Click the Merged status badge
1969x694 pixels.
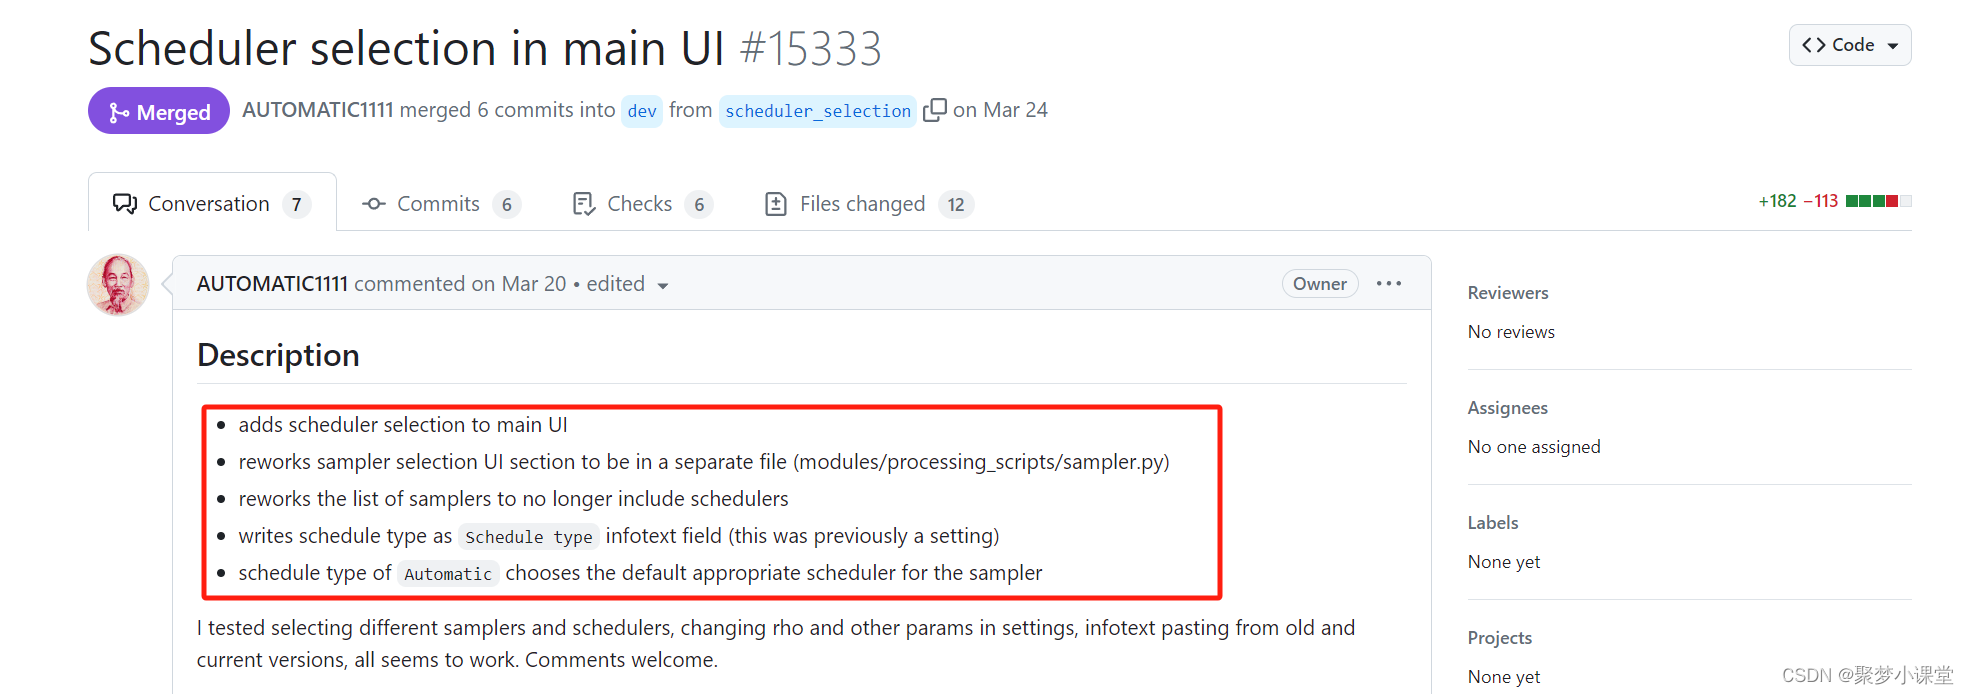(x=159, y=111)
